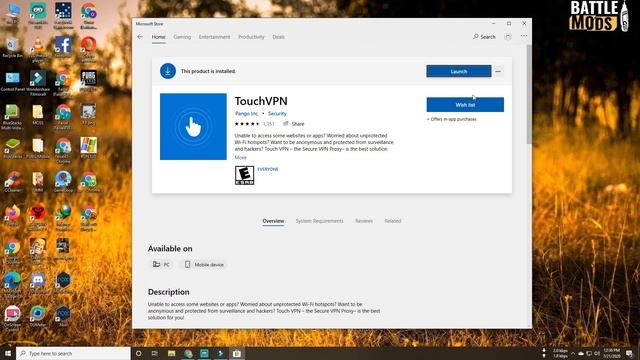Show hidden system tray icons
Screen dimensions: 640x360
click(573, 353)
